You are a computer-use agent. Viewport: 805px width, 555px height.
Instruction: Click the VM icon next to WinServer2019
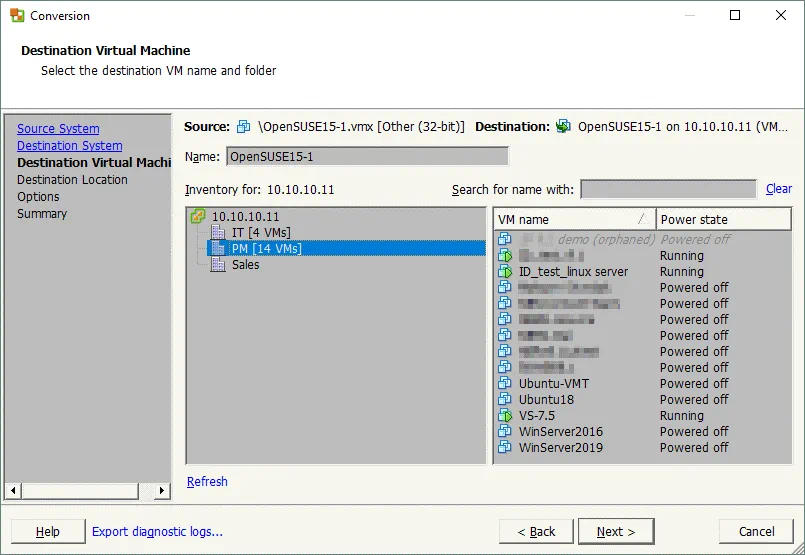pyautogui.click(x=505, y=448)
